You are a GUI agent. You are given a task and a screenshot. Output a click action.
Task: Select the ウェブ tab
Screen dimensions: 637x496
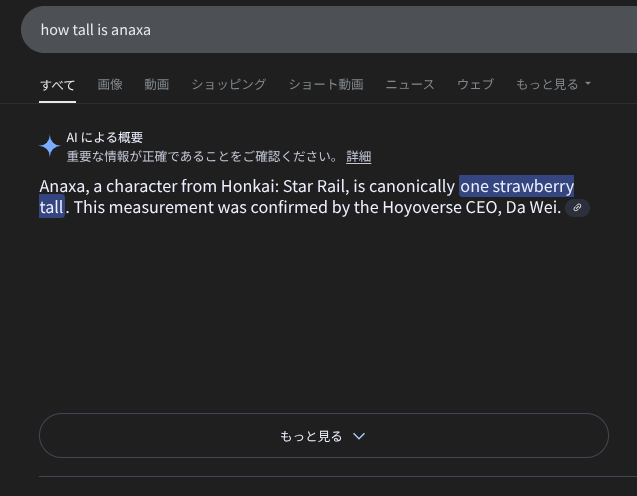click(x=475, y=84)
